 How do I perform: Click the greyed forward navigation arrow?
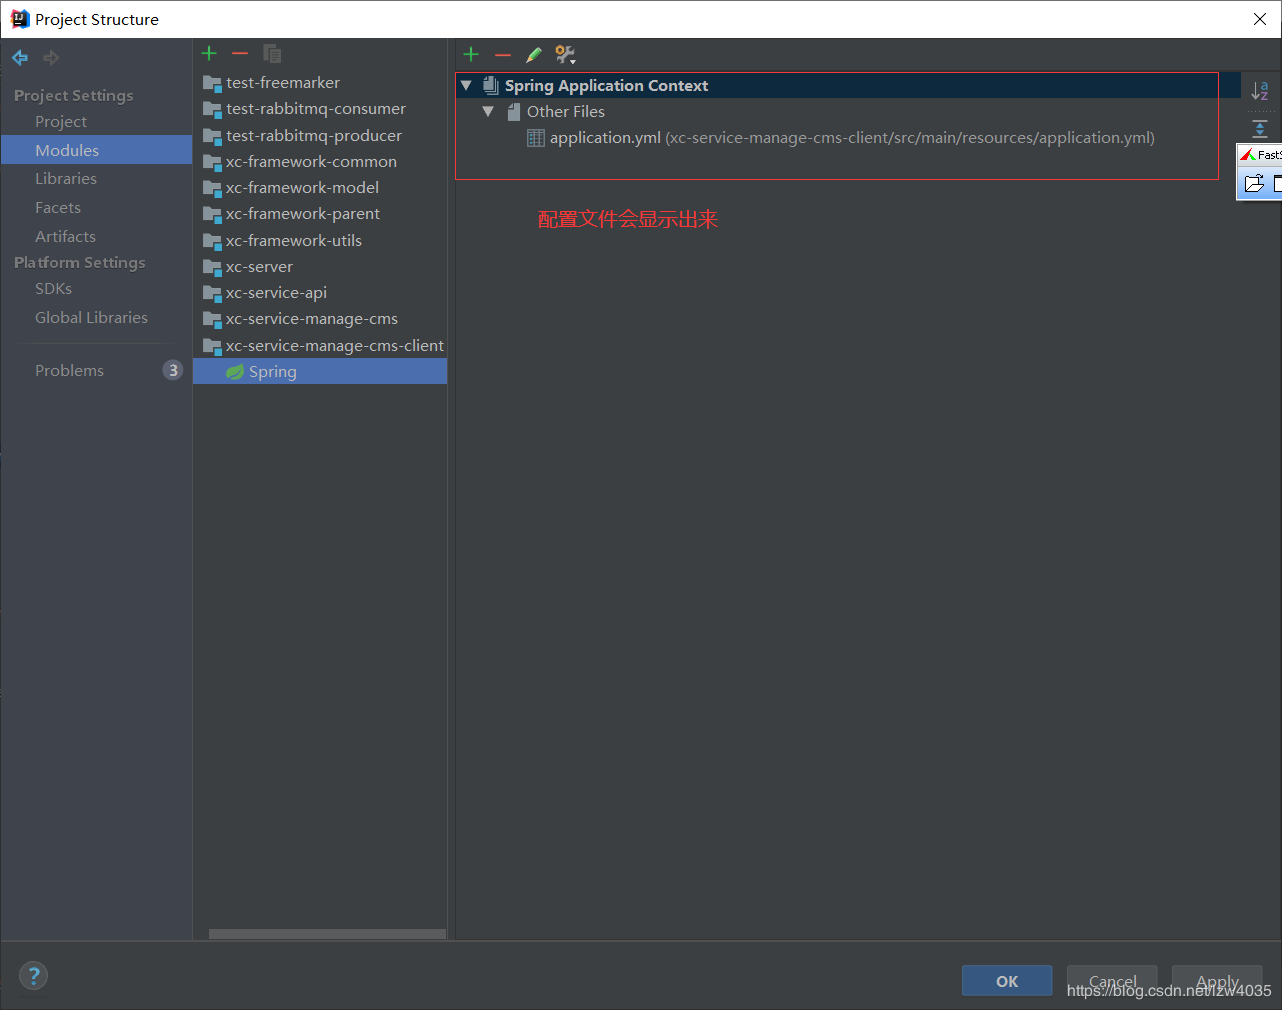51,58
